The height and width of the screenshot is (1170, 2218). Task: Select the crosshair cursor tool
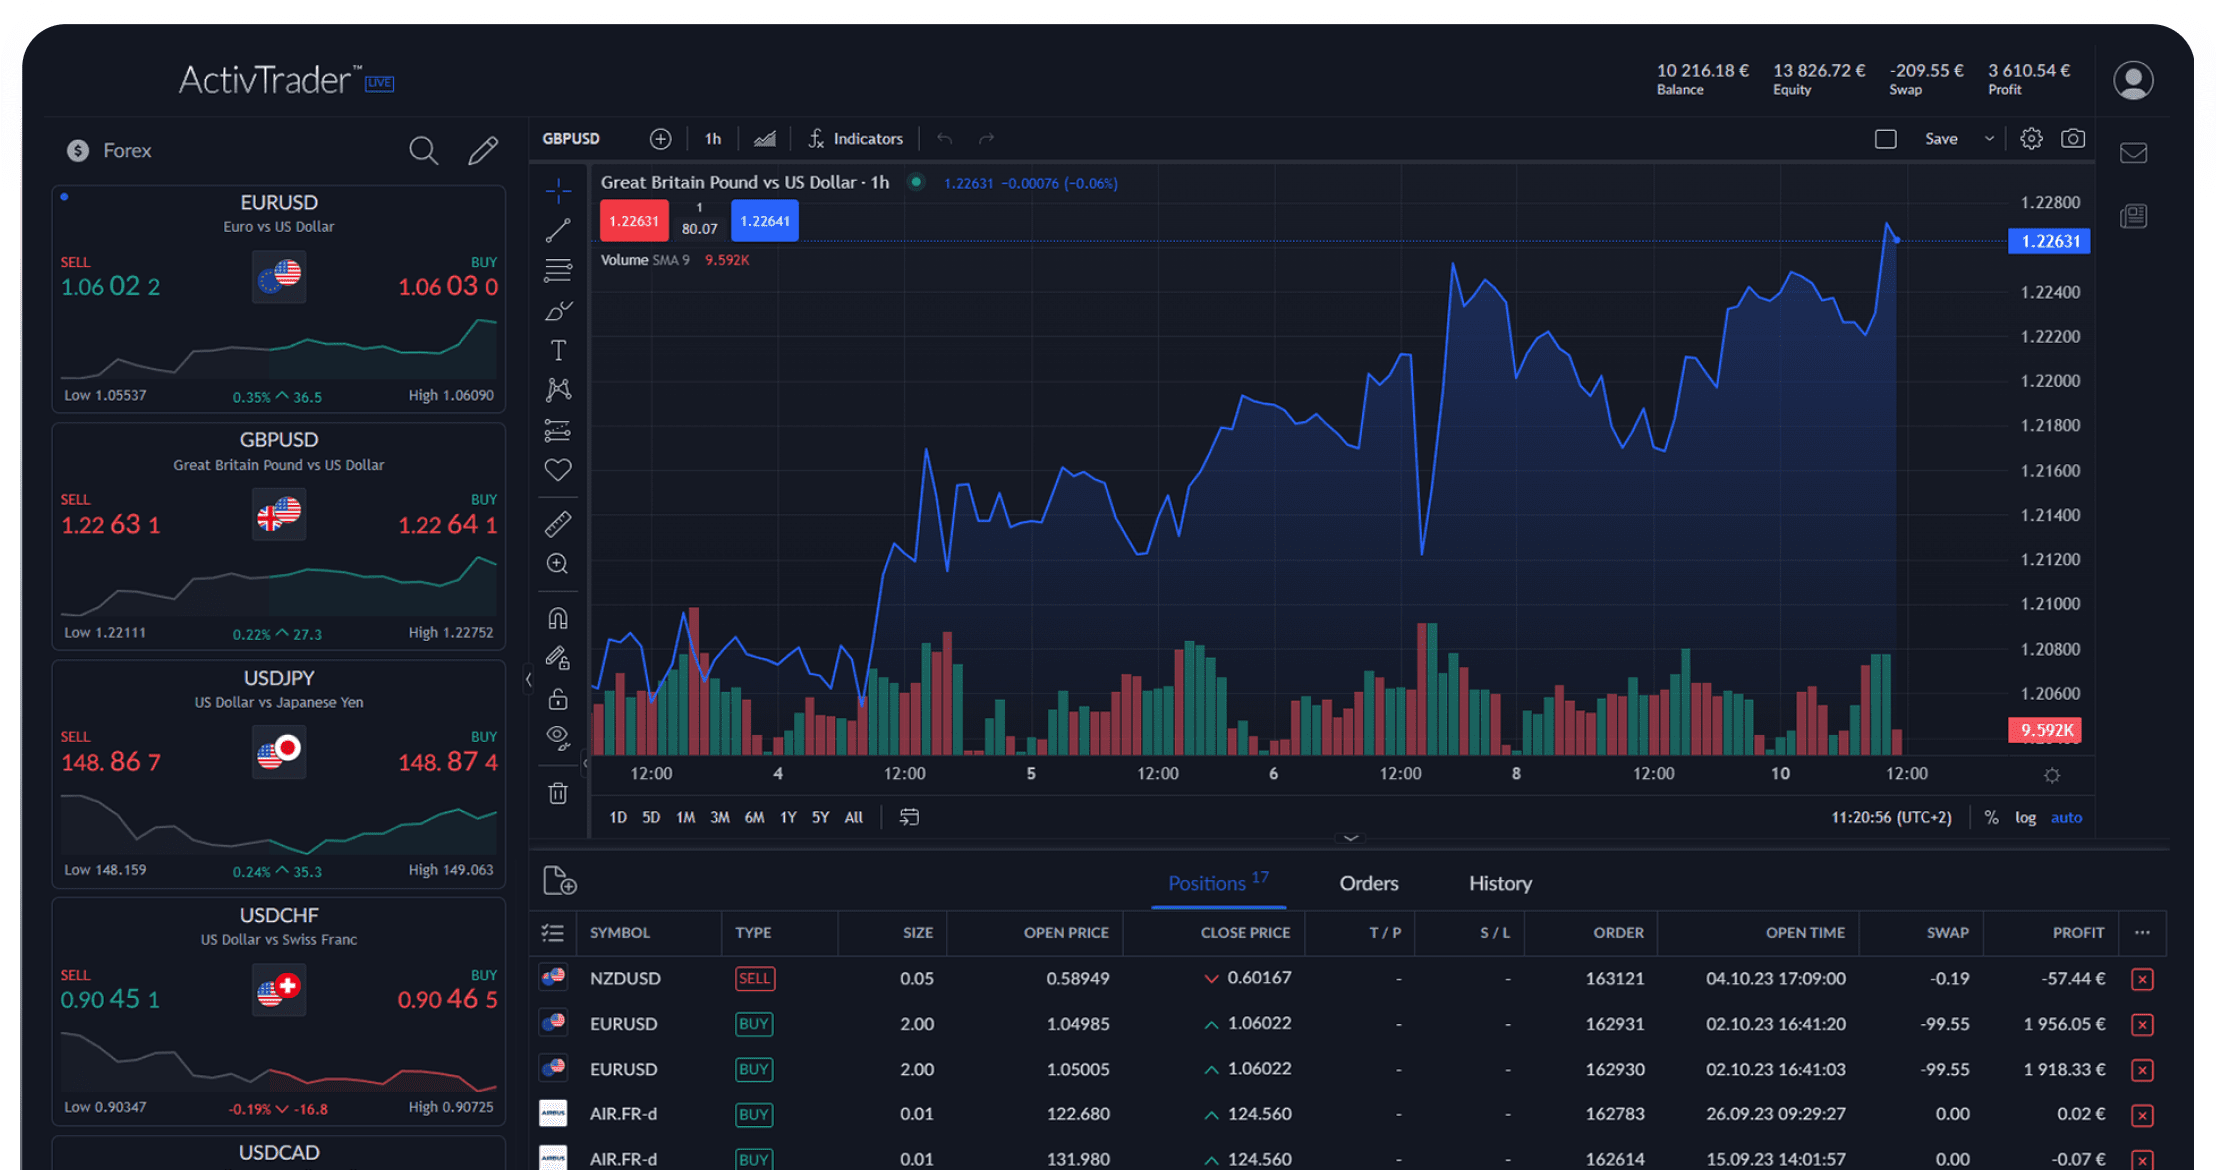[x=558, y=189]
